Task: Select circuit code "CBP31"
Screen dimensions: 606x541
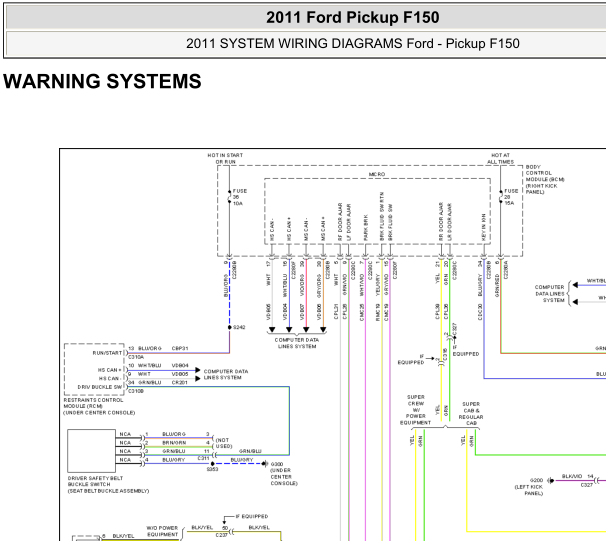Action: pos(180,348)
